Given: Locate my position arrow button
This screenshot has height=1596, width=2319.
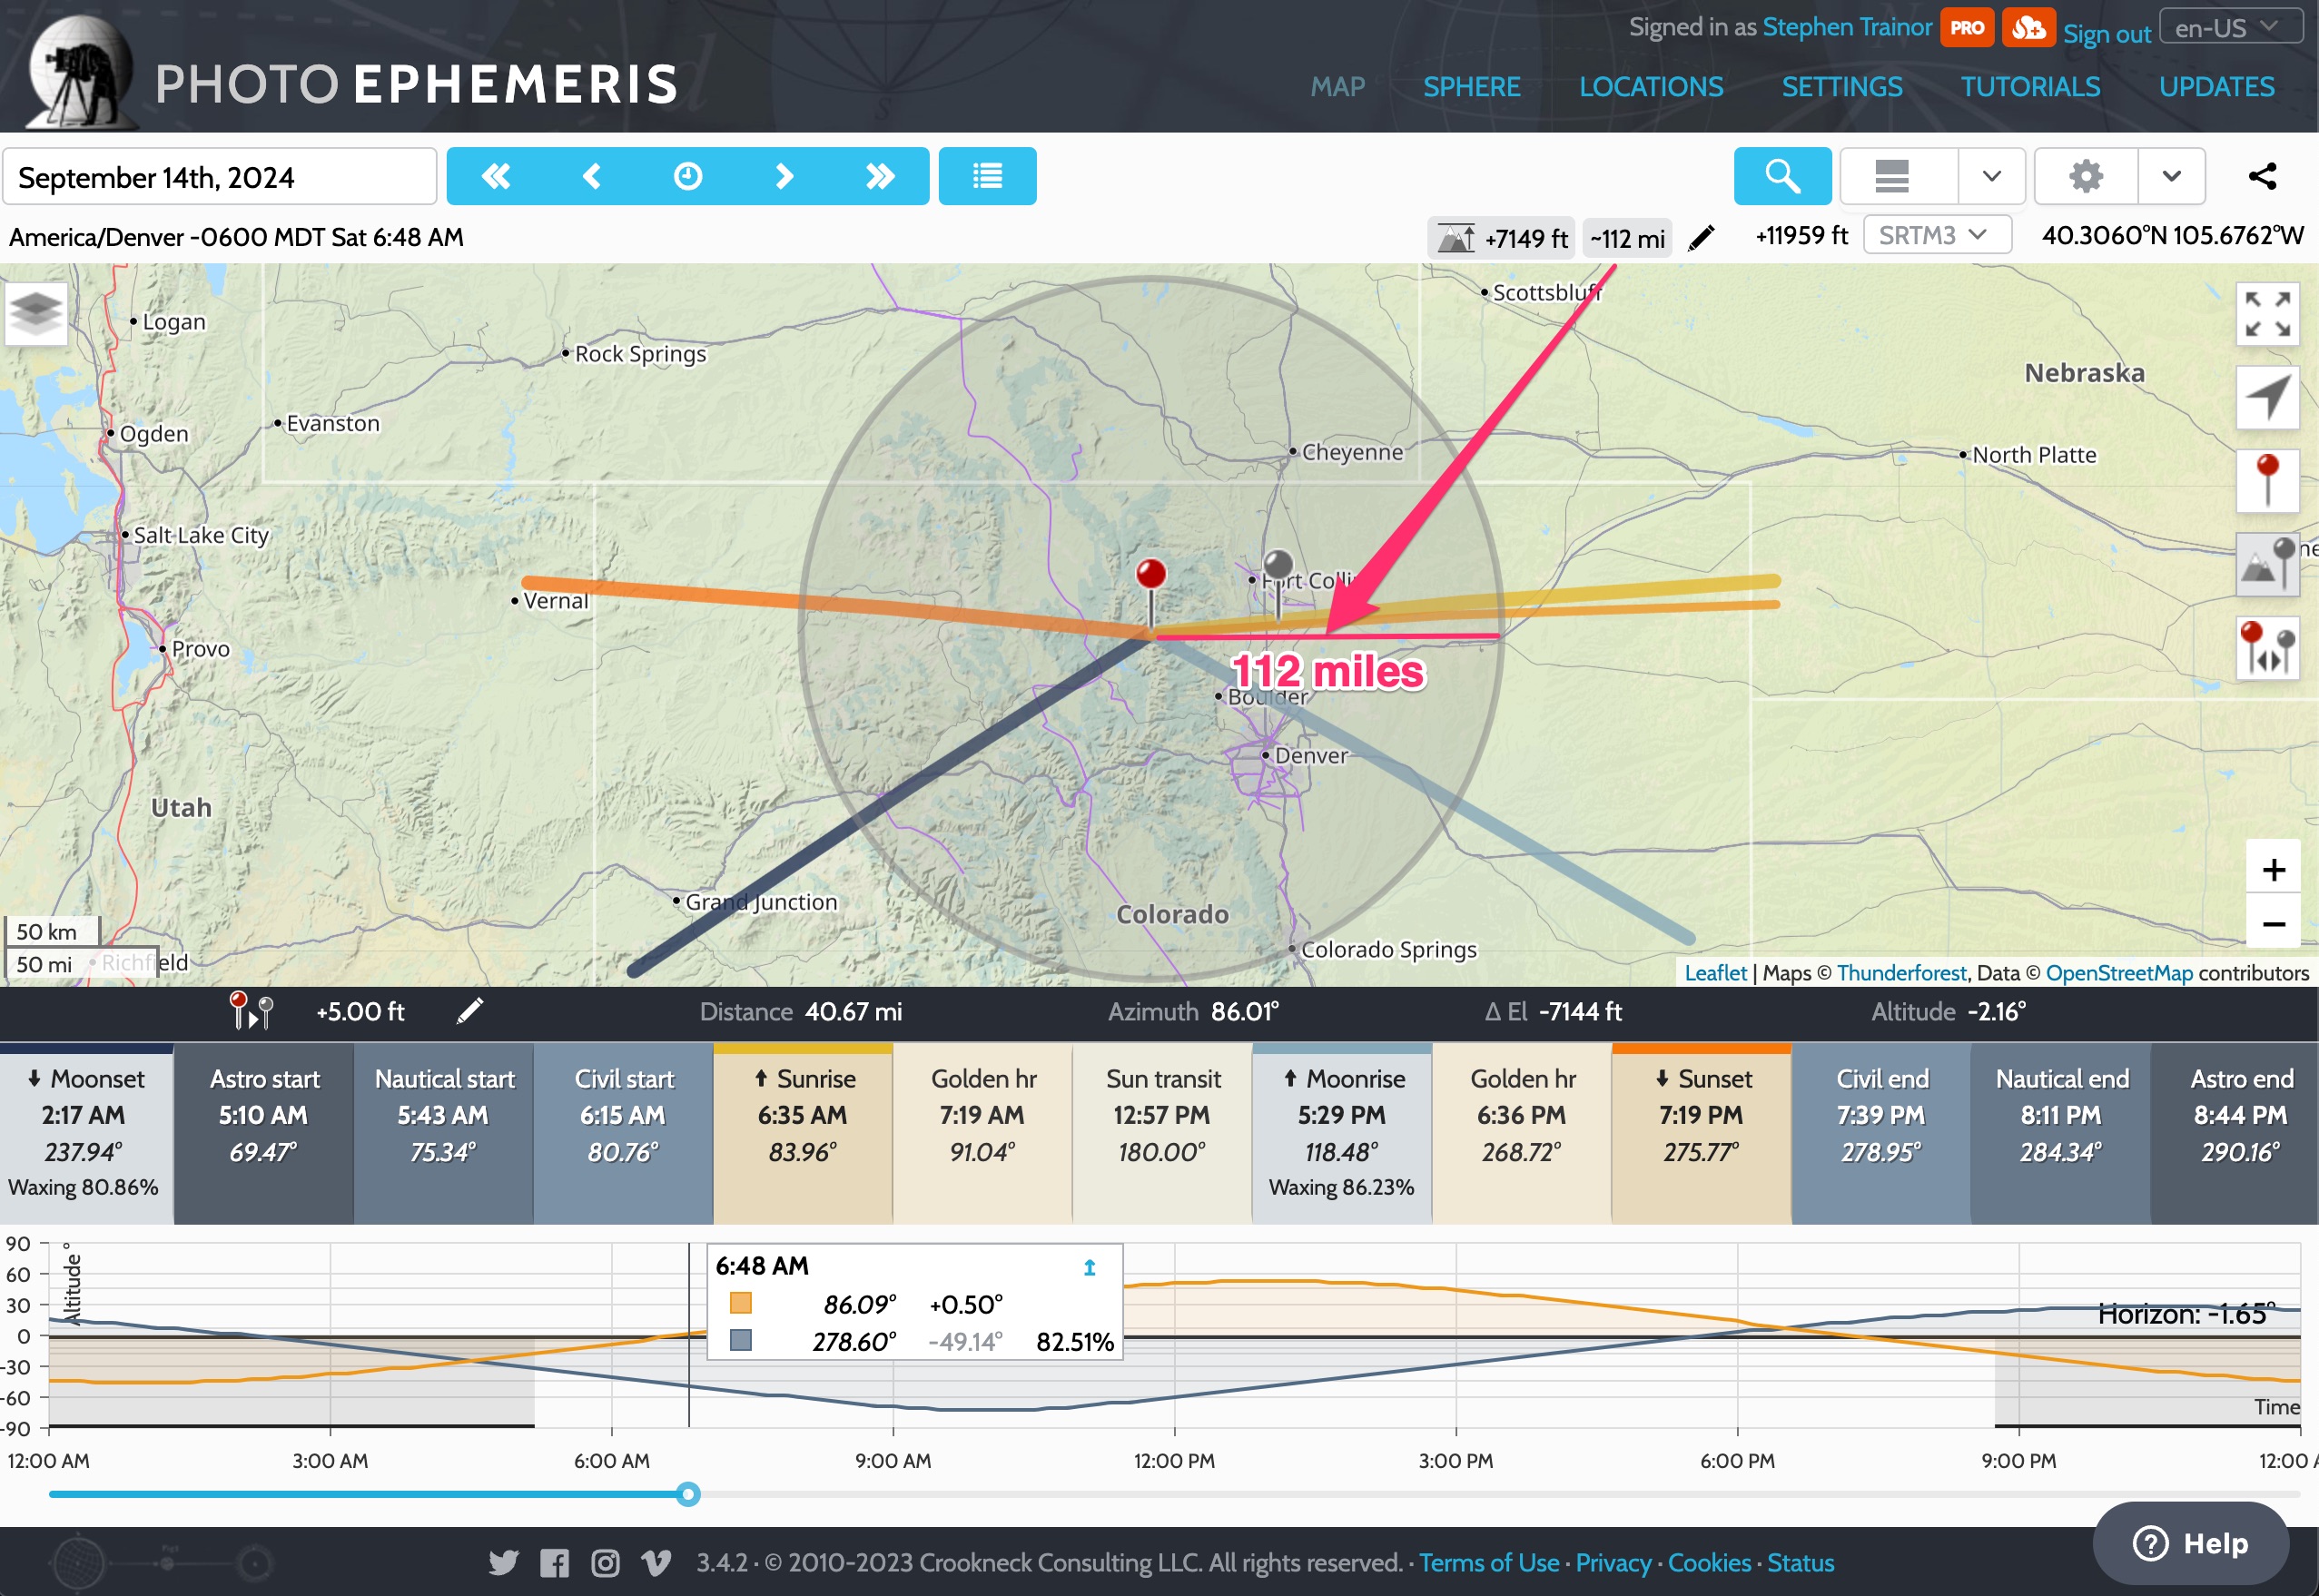Looking at the screenshot, I should pyautogui.click(x=2267, y=398).
